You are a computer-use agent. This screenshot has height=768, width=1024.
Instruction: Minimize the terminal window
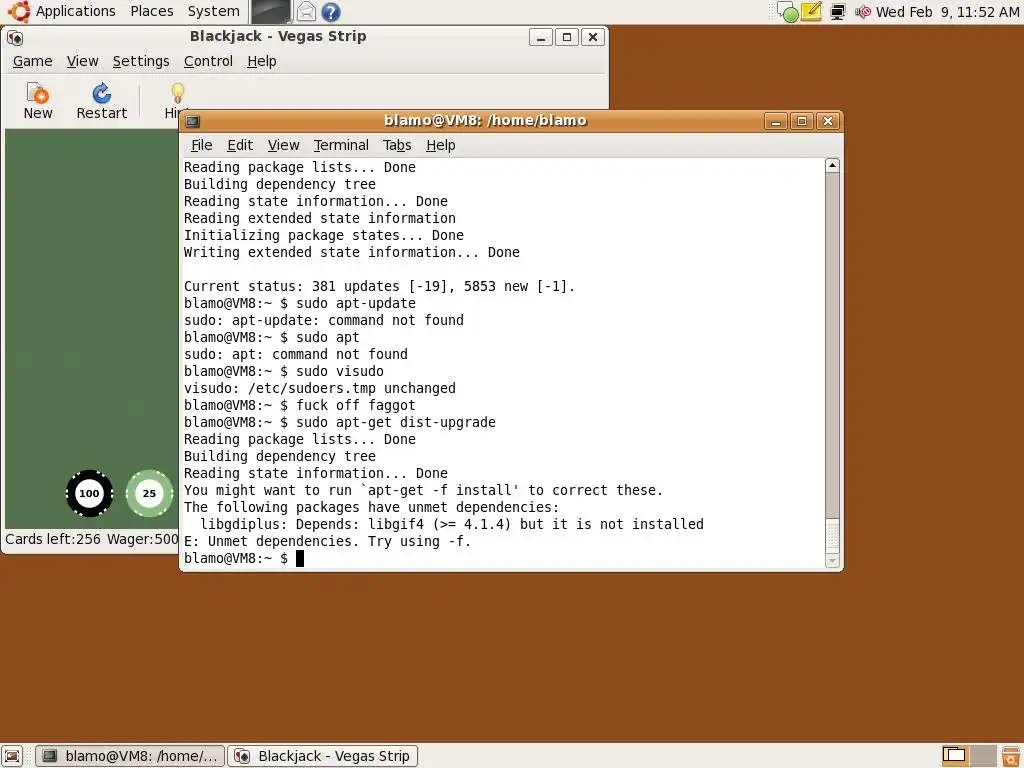coord(776,121)
